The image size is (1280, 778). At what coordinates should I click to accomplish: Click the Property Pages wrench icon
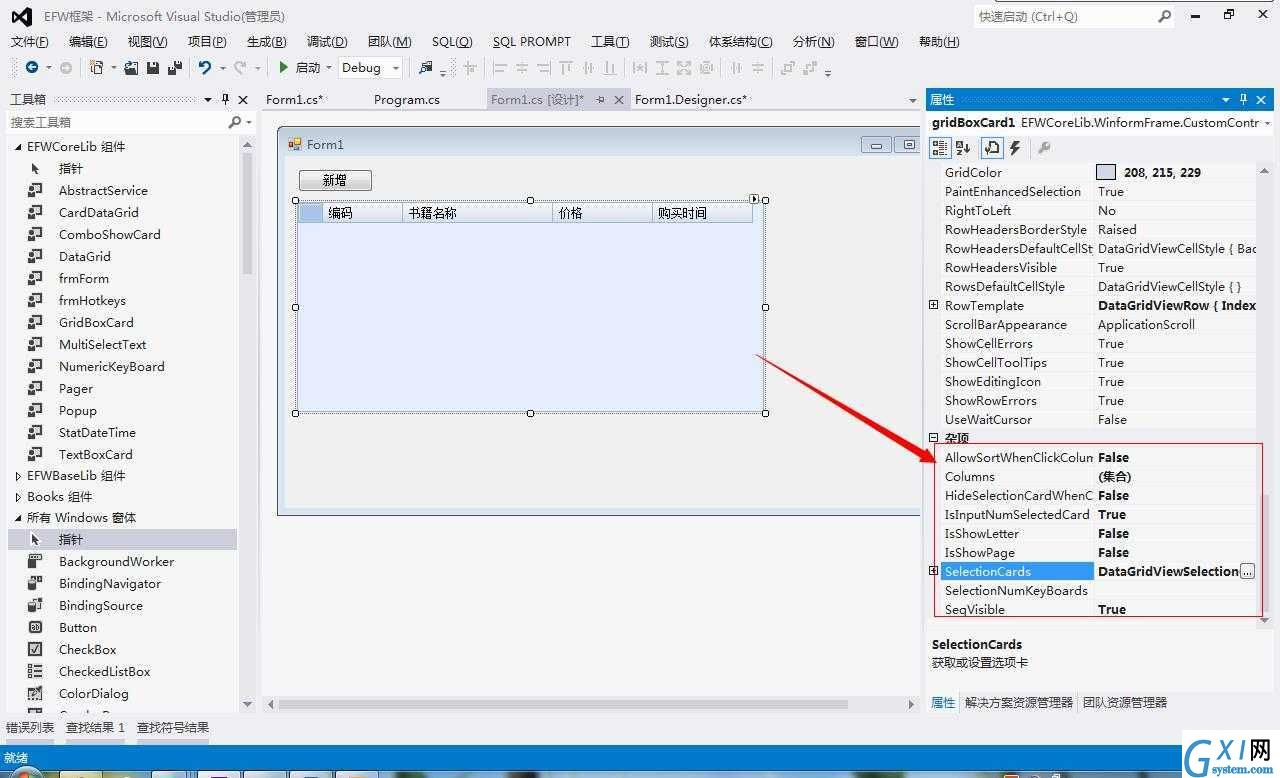[1044, 148]
